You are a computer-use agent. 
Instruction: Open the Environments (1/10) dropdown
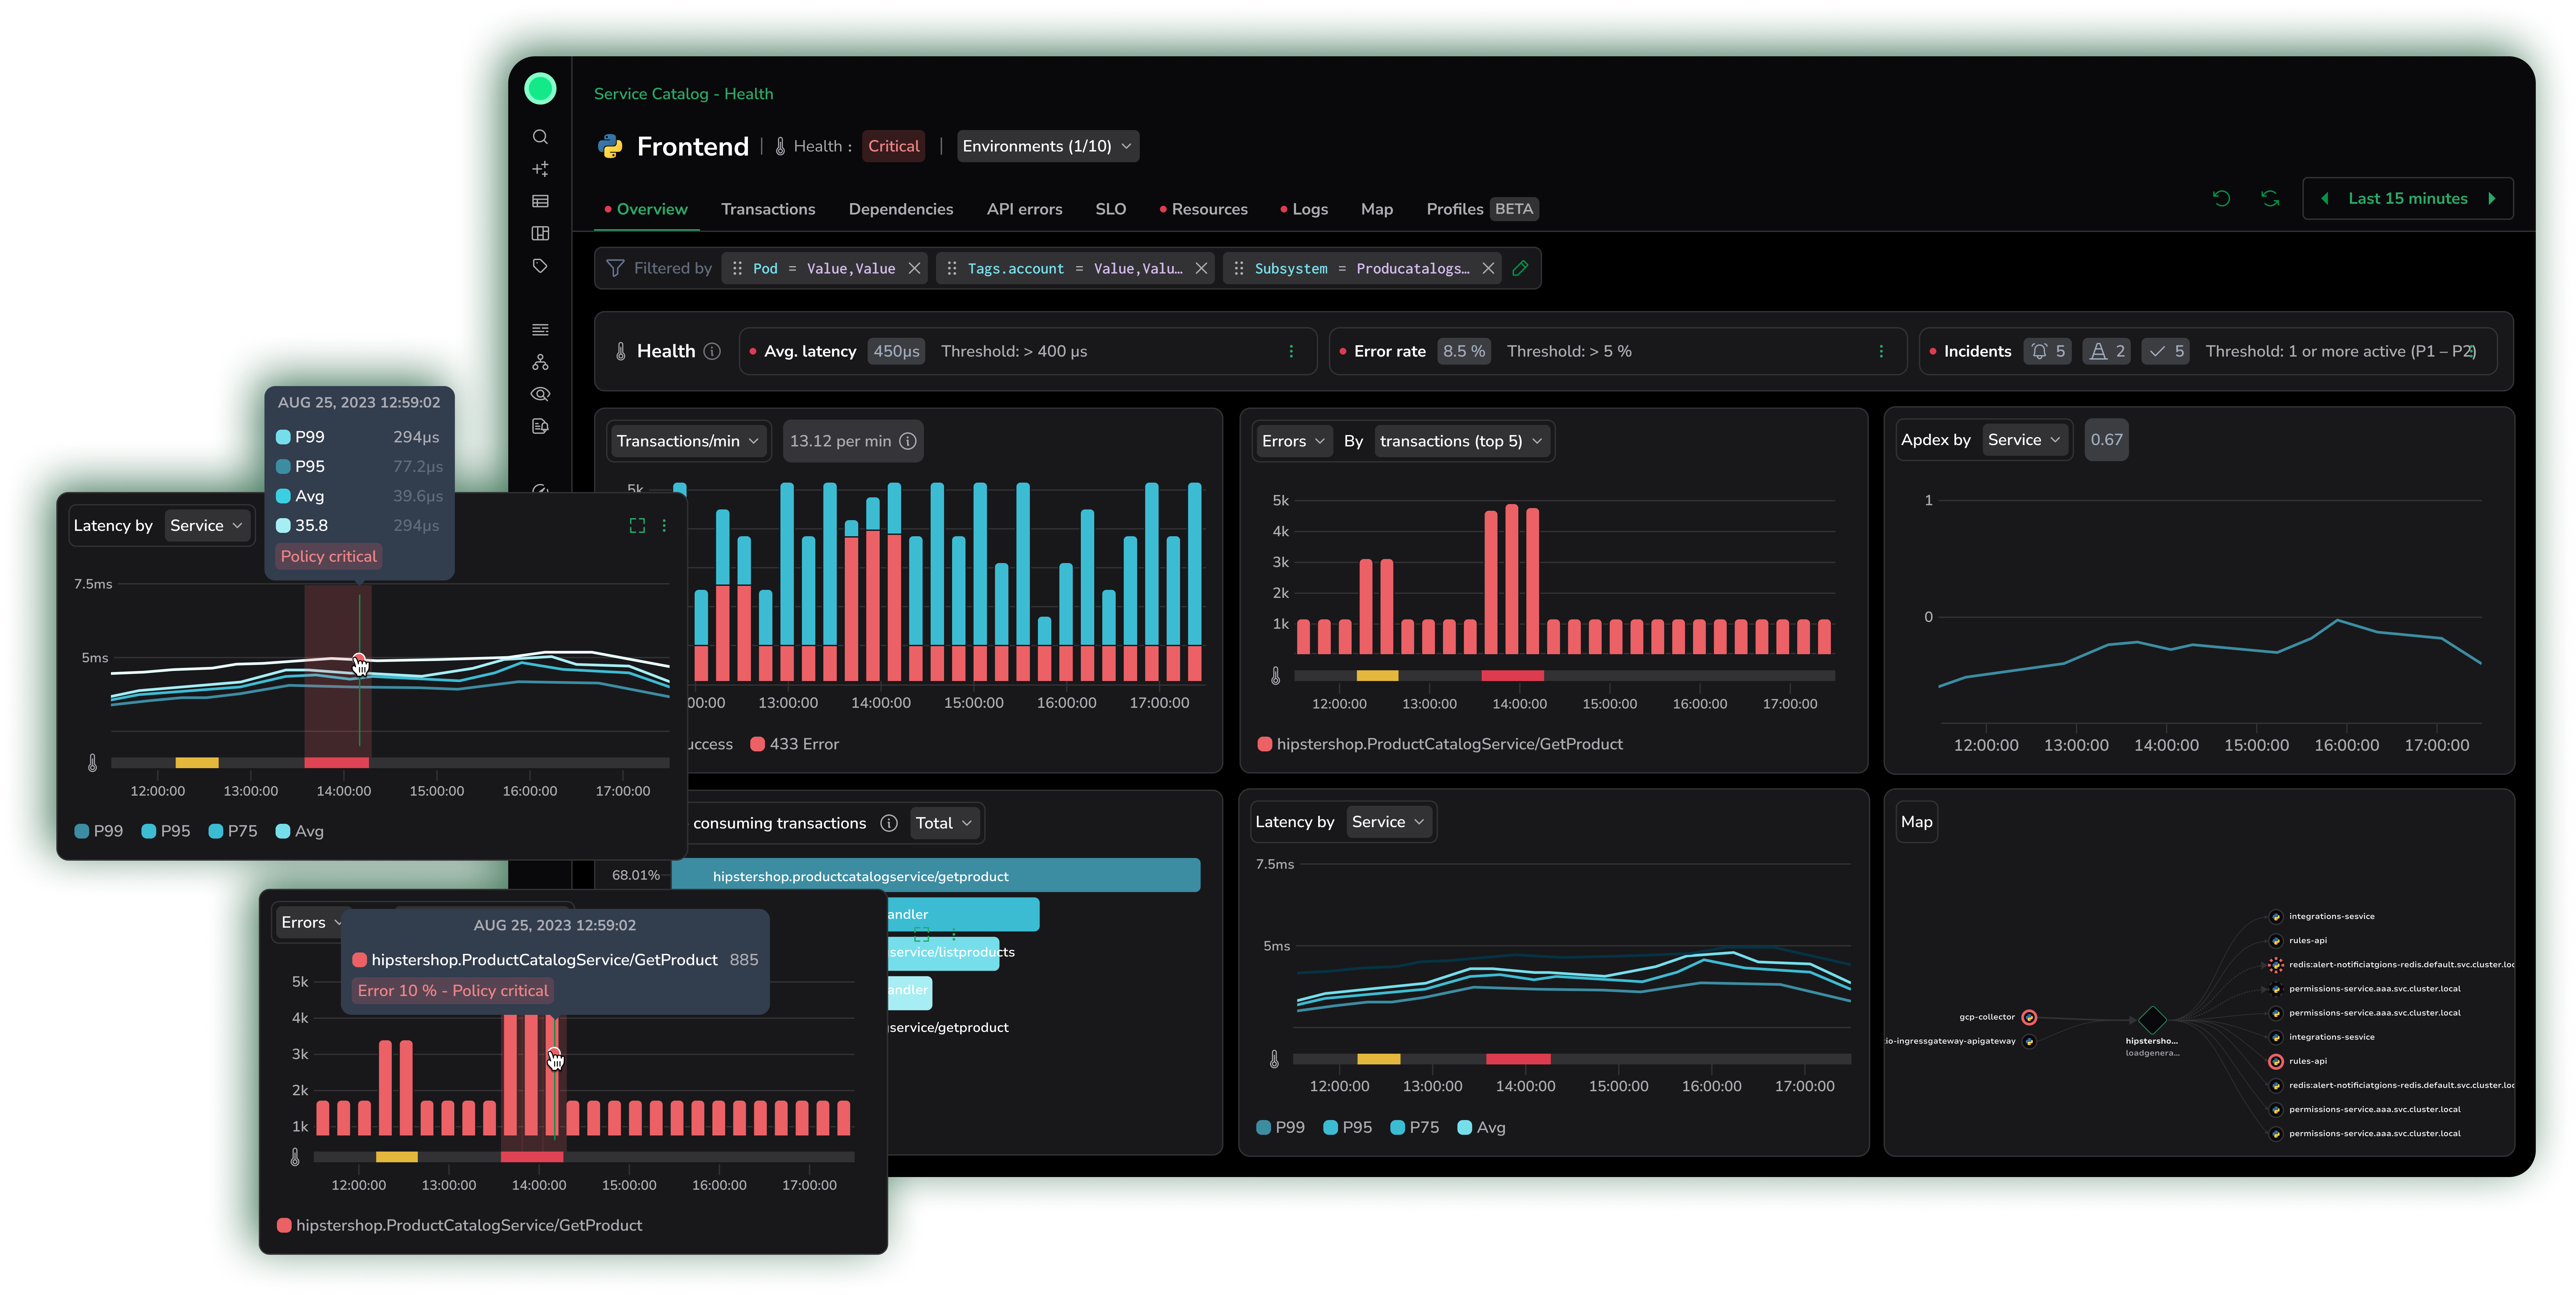click(1046, 146)
